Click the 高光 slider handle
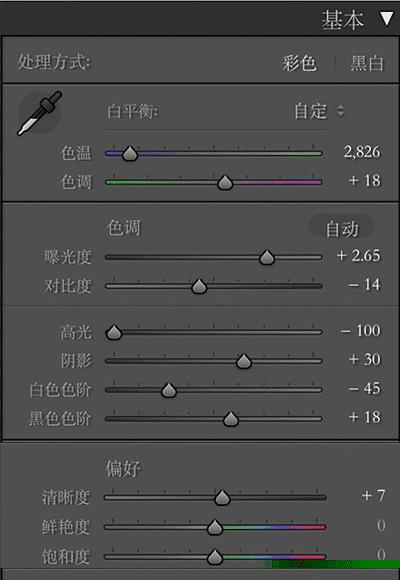The width and height of the screenshot is (400, 580). 114,333
